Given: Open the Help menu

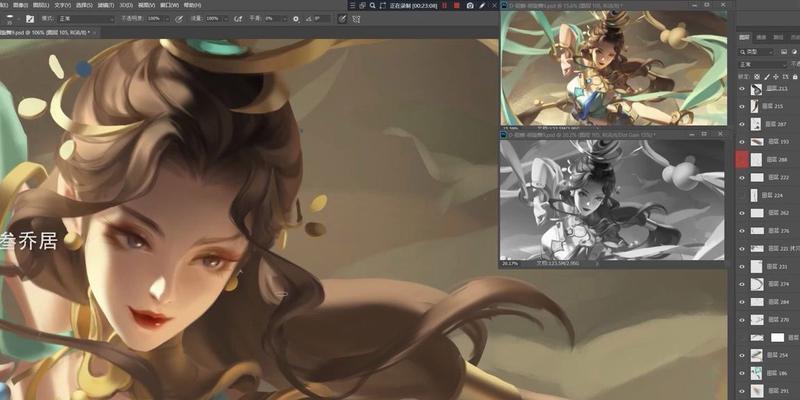Looking at the screenshot, I should [192, 5].
